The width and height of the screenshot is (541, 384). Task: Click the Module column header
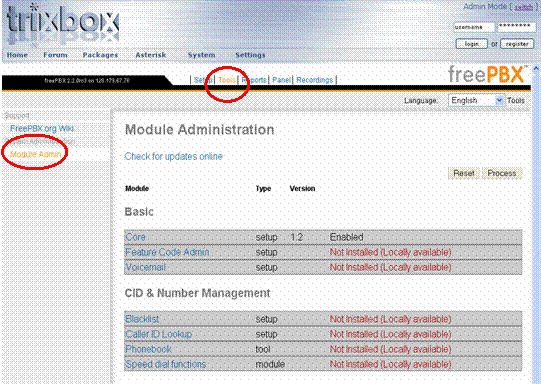[x=137, y=188]
